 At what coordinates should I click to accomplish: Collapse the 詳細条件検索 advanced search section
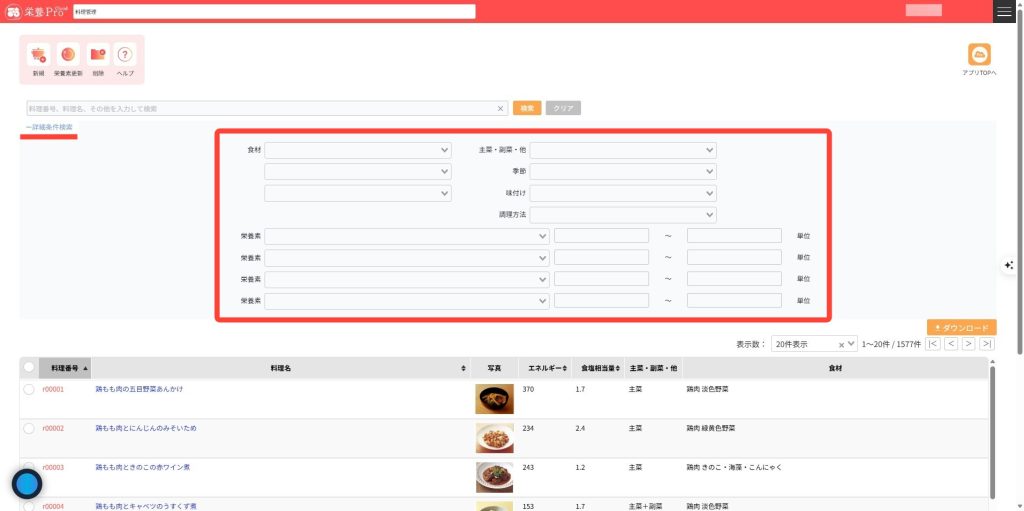(49, 127)
